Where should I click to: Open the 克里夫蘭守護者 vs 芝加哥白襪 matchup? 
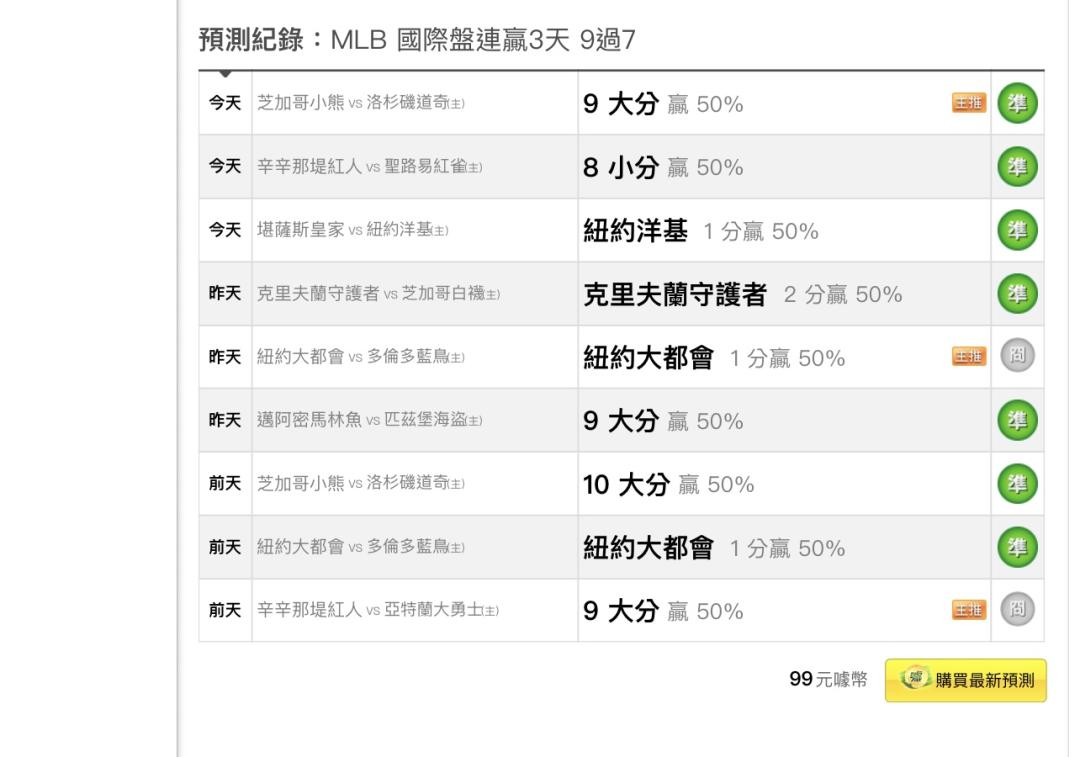point(378,295)
